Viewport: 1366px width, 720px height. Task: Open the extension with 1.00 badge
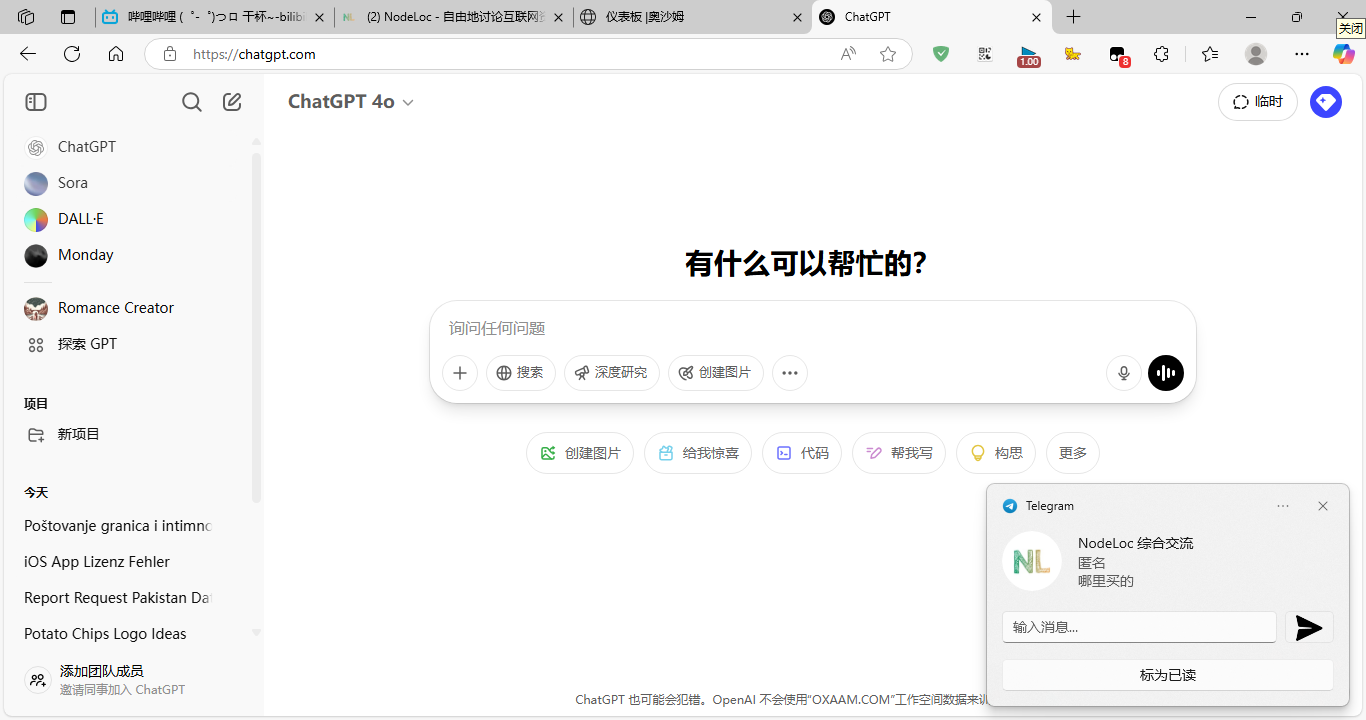(1029, 56)
